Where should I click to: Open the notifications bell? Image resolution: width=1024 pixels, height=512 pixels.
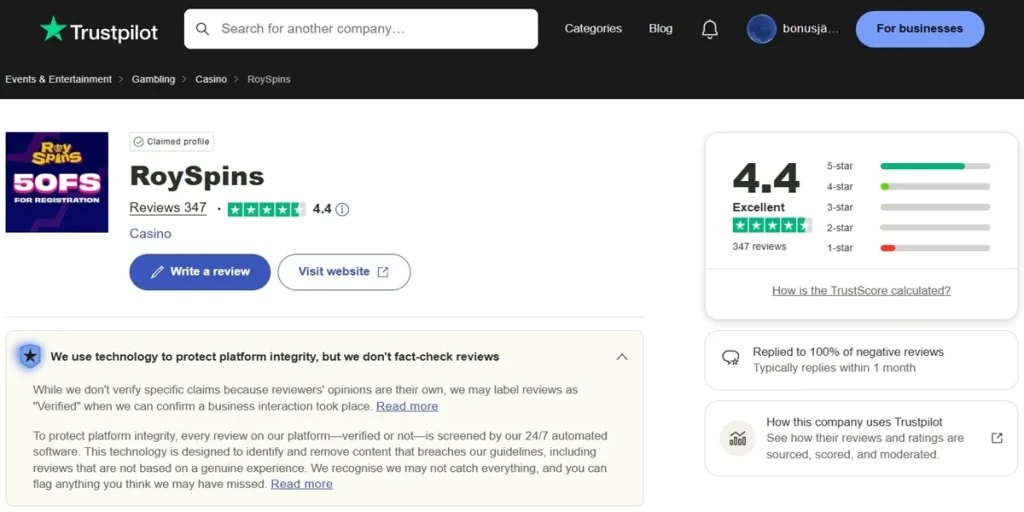pos(710,29)
